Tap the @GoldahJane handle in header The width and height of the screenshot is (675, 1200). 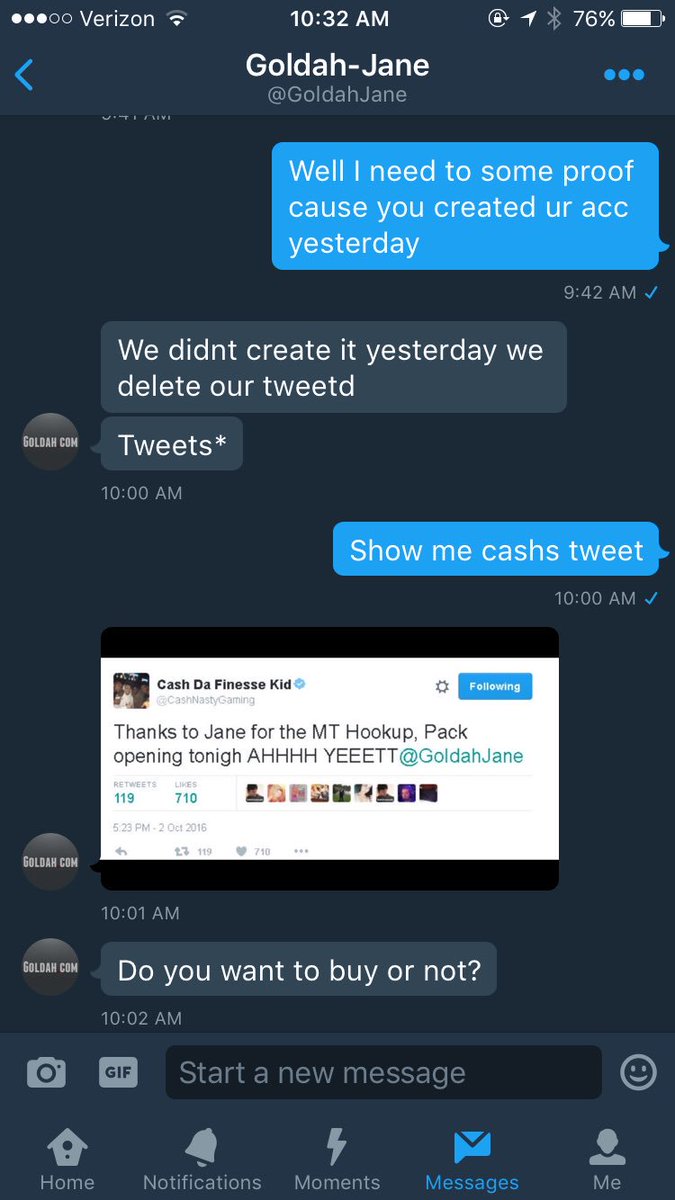(x=338, y=96)
